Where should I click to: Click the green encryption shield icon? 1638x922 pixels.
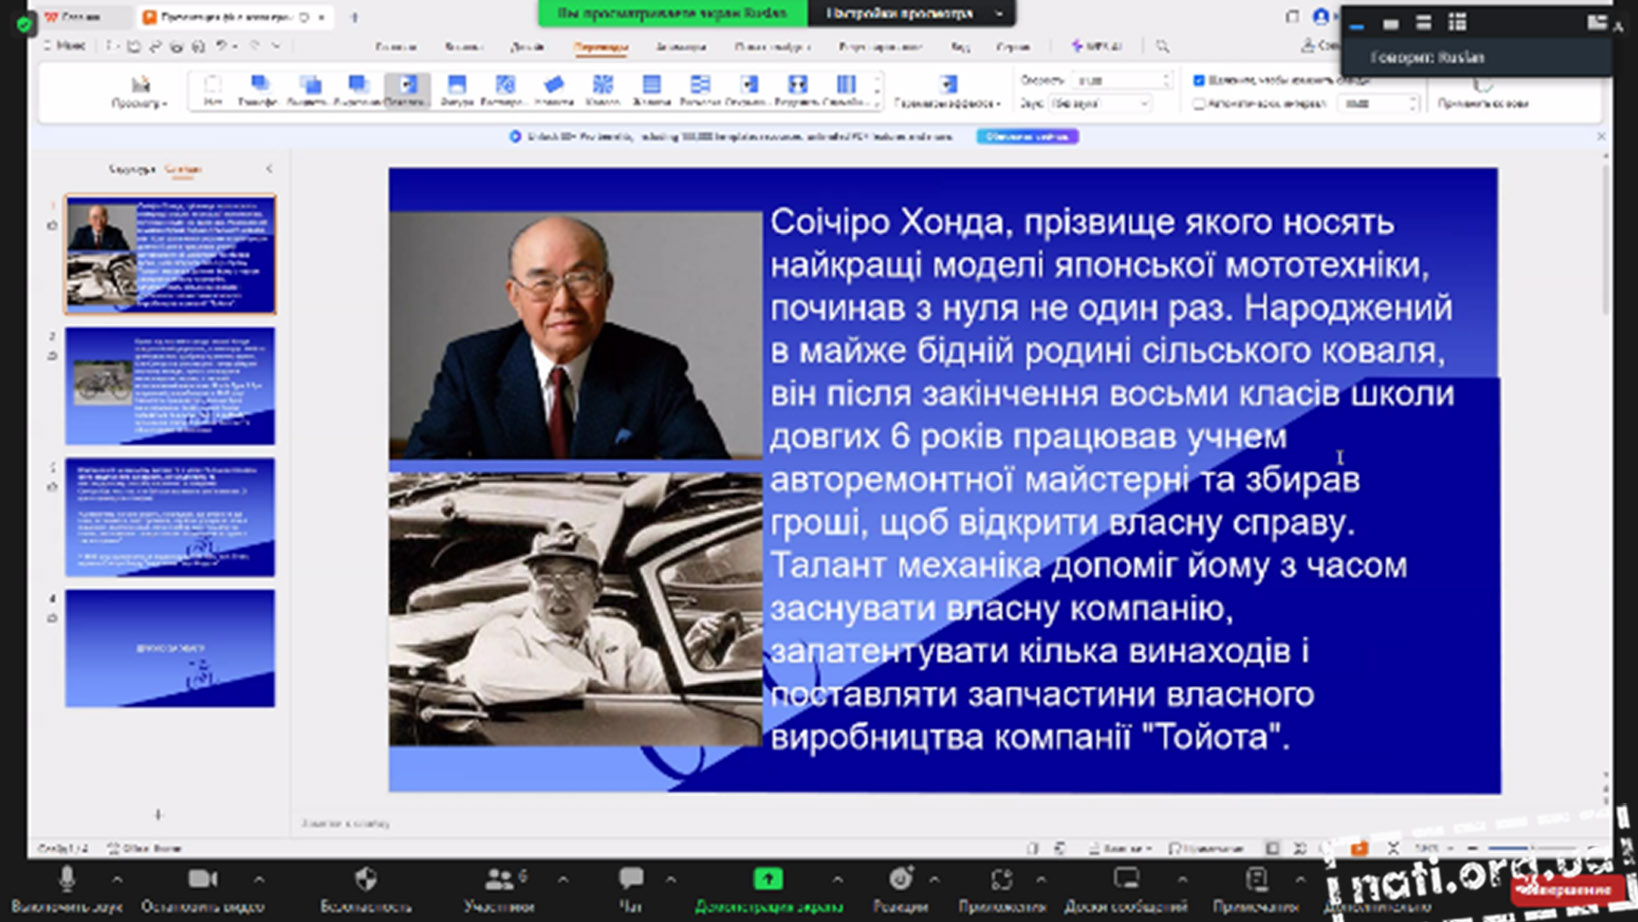click(x=24, y=23)
